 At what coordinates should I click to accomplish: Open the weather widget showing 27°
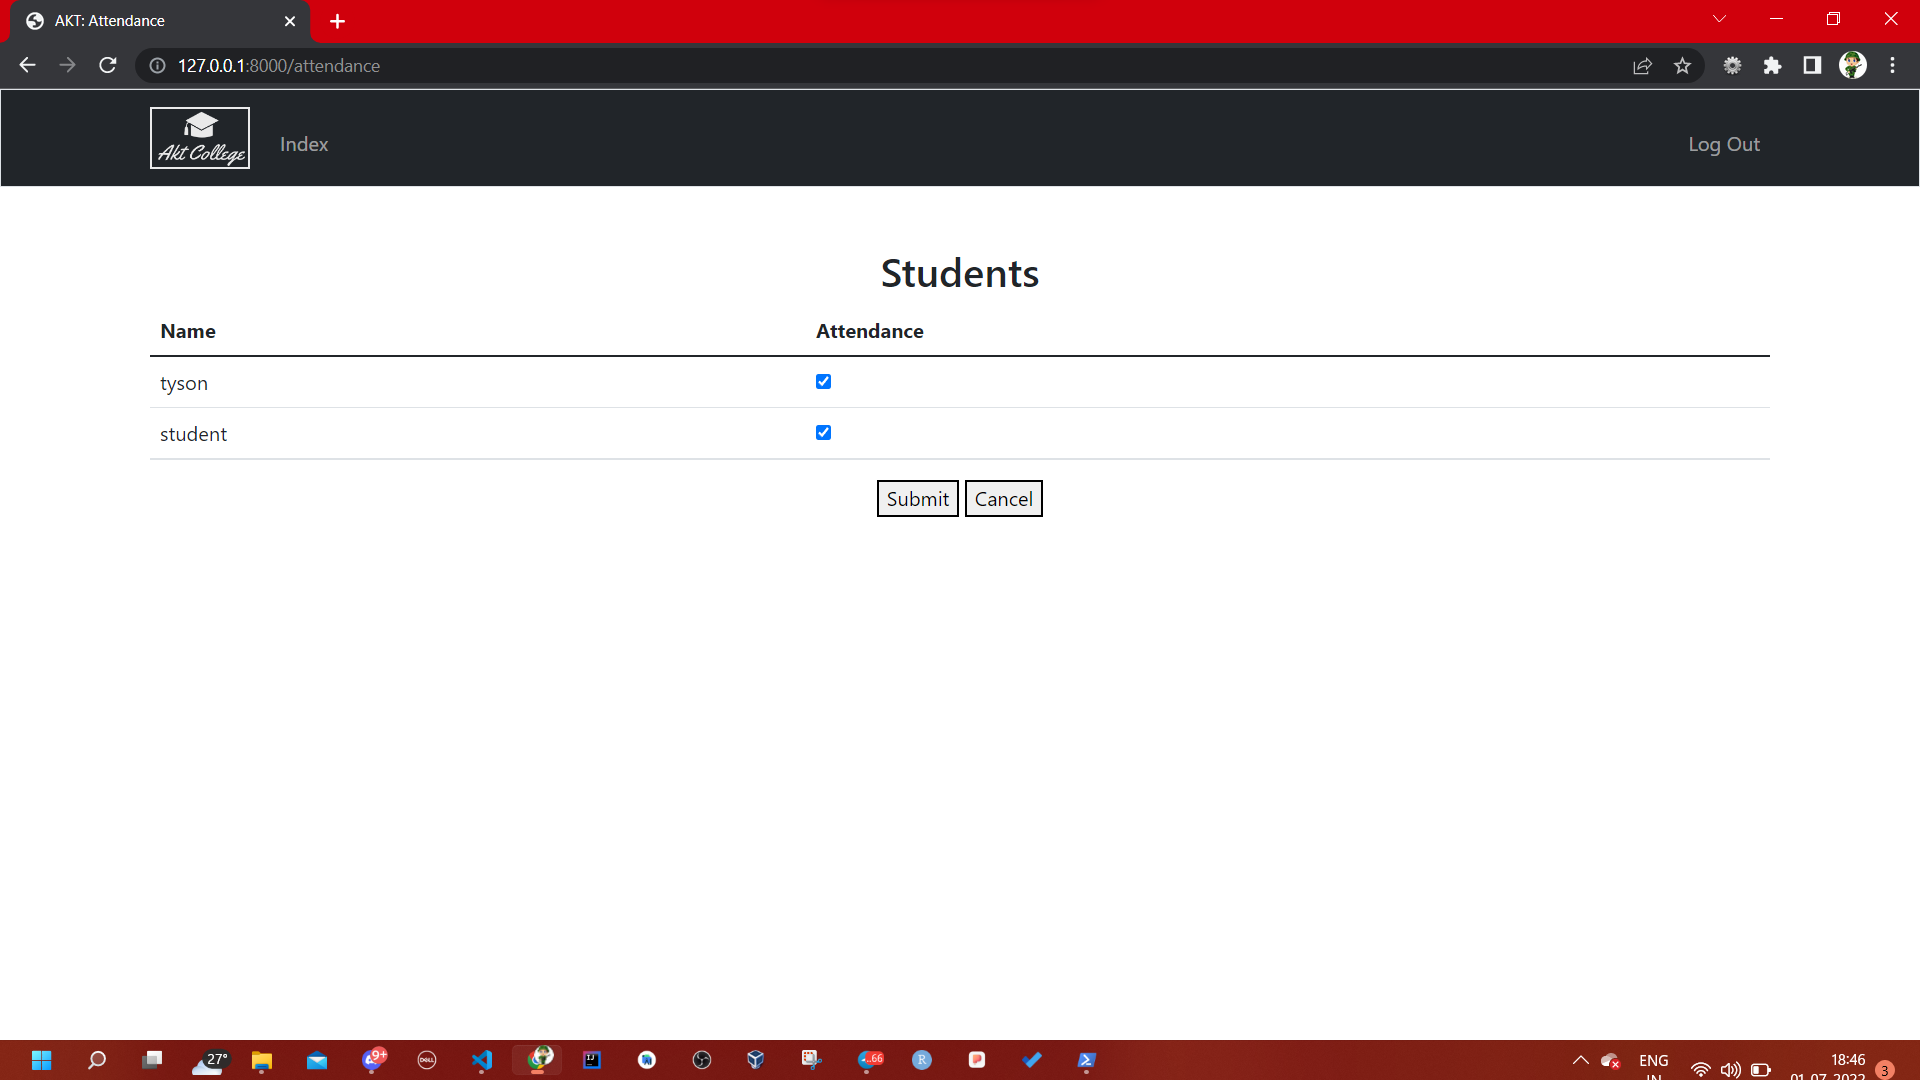pos(209,1061)
